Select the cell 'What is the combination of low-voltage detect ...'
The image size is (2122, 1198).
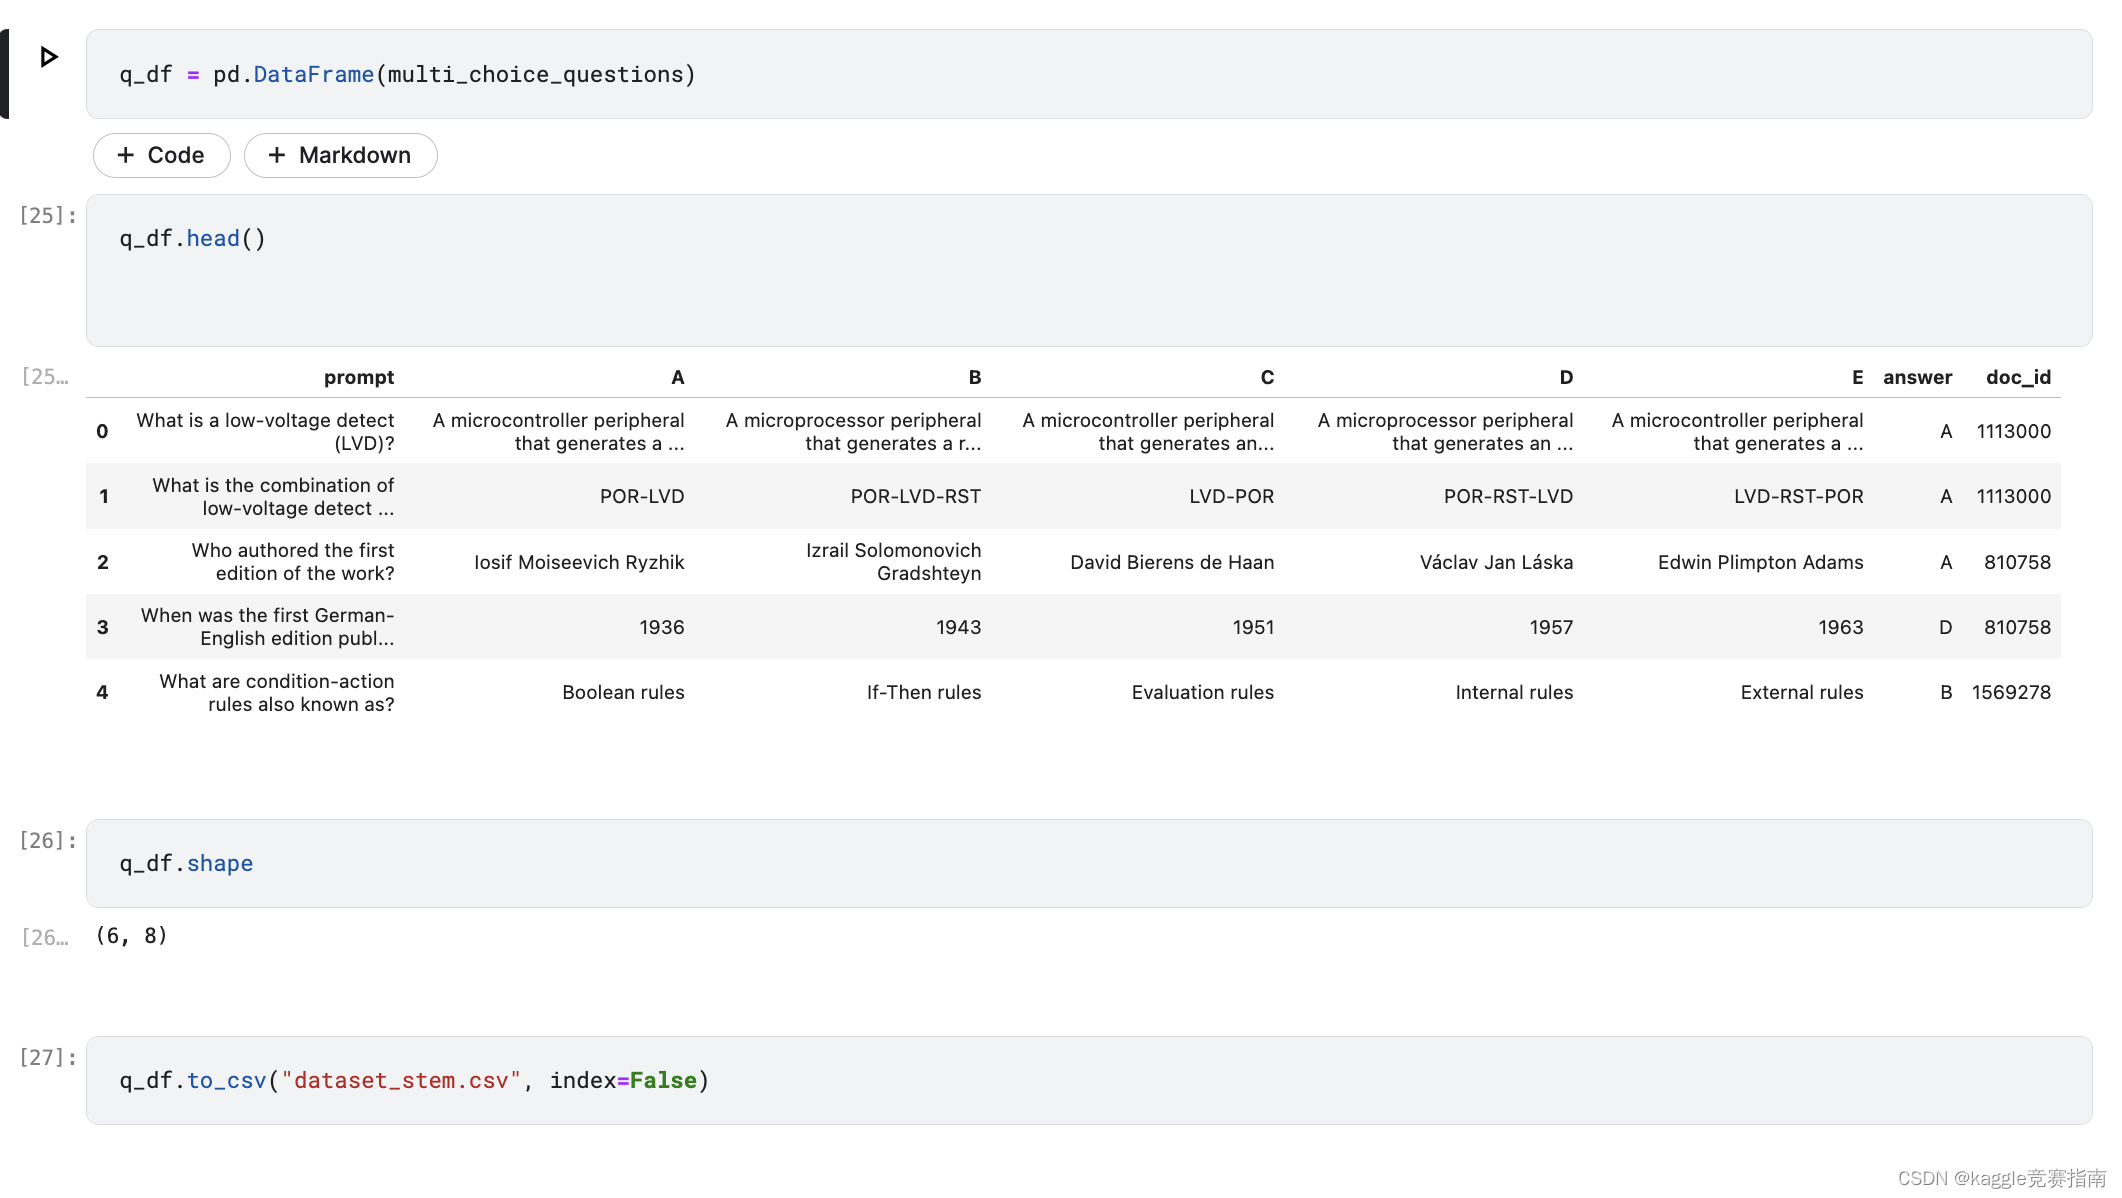click(273, 496)
